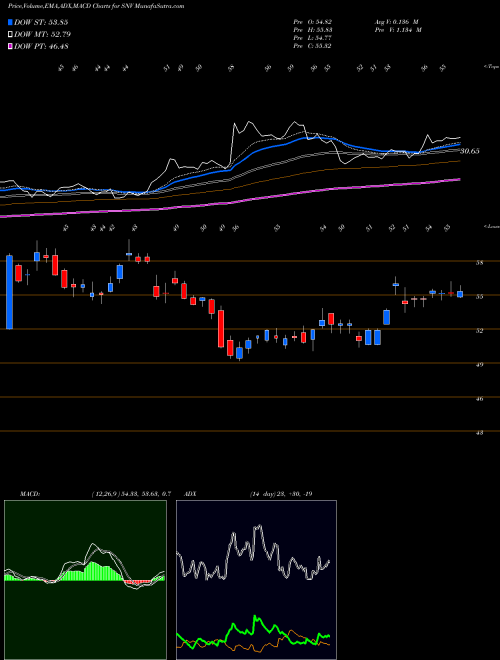Click the magenta DOW PT legend swatch
Viewport: 500px width, 660px height.
(x=10, y=46)
